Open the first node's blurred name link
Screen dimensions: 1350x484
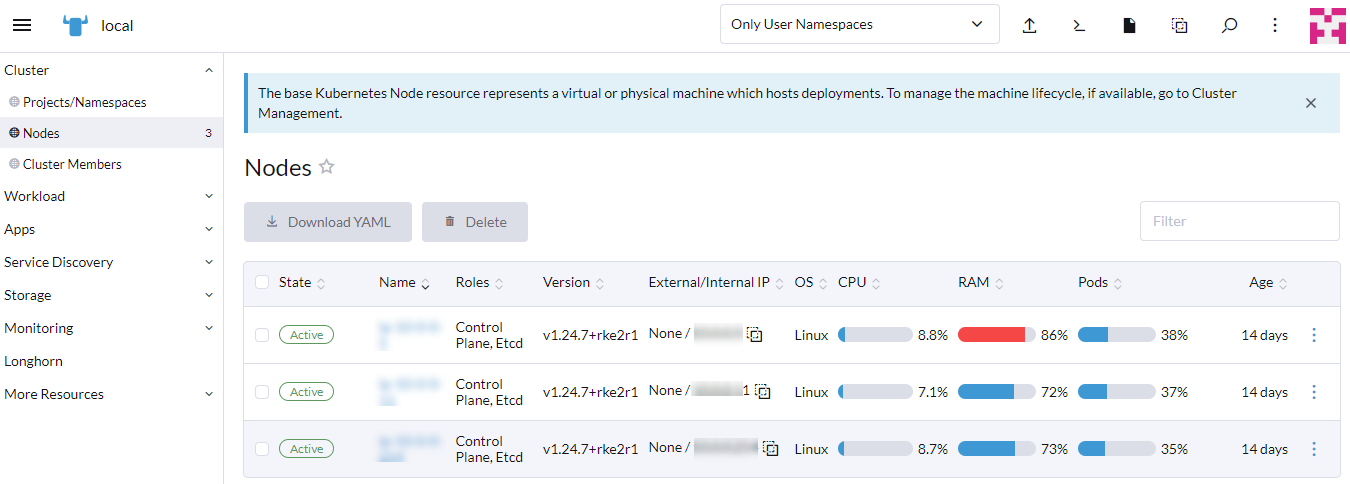408,335
